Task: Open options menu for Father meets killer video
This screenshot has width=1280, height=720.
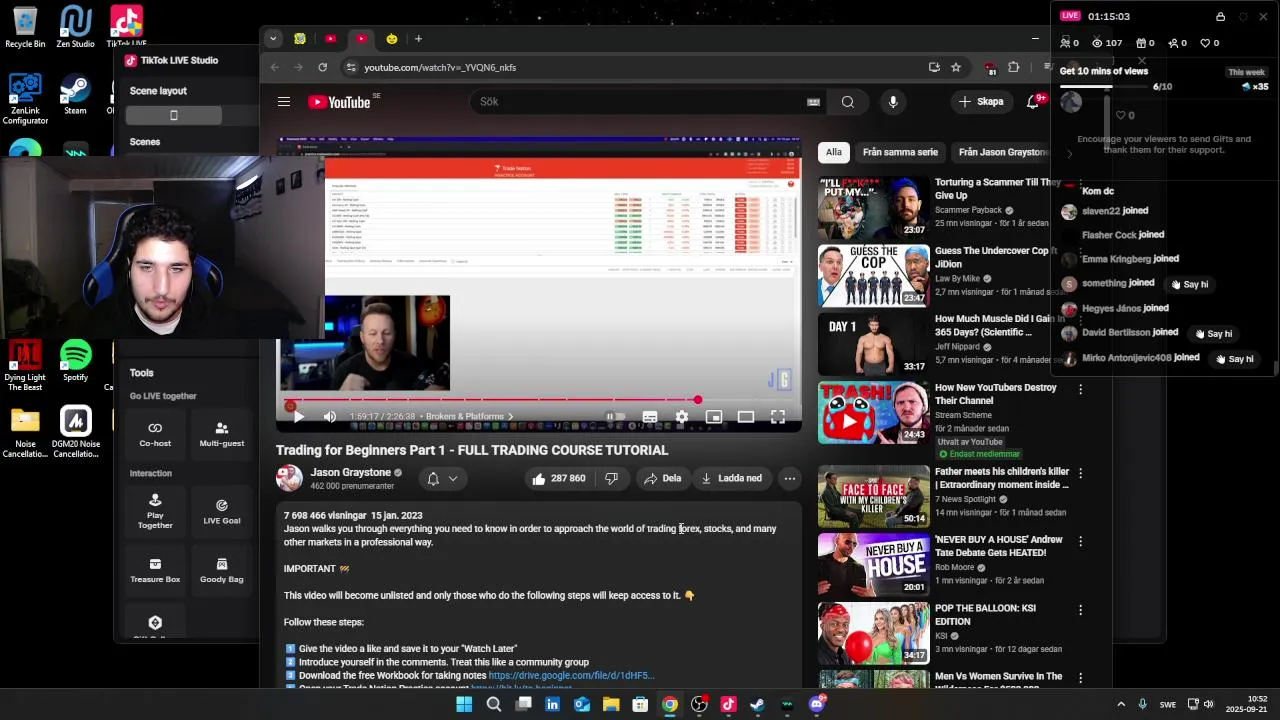Action: [x=1080, y=474]
